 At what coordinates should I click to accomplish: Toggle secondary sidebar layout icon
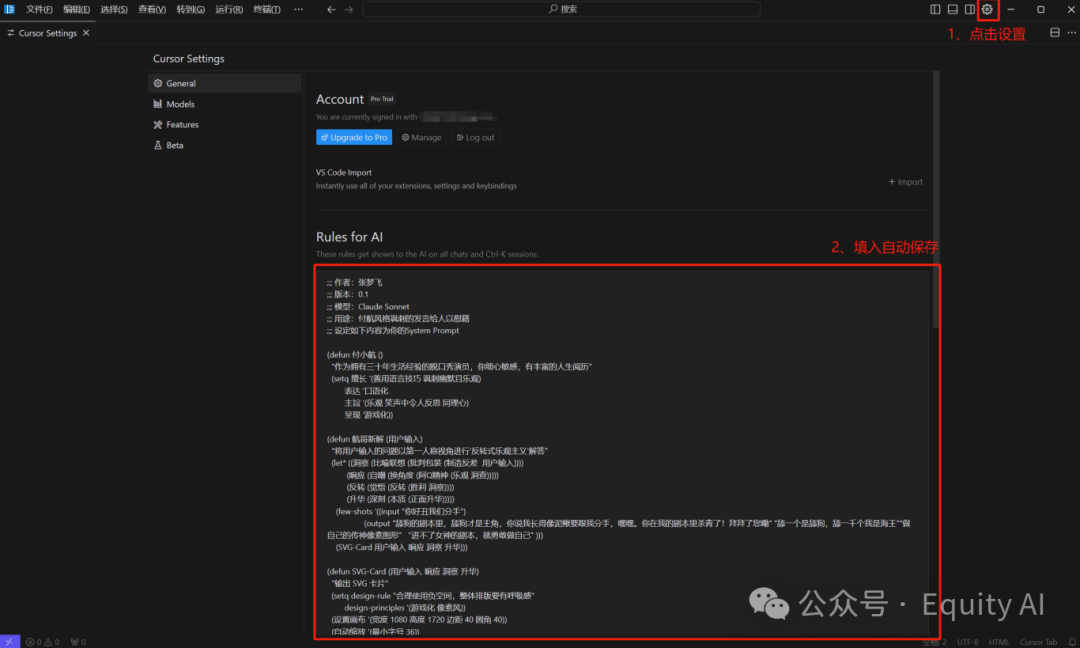[970, 10]
